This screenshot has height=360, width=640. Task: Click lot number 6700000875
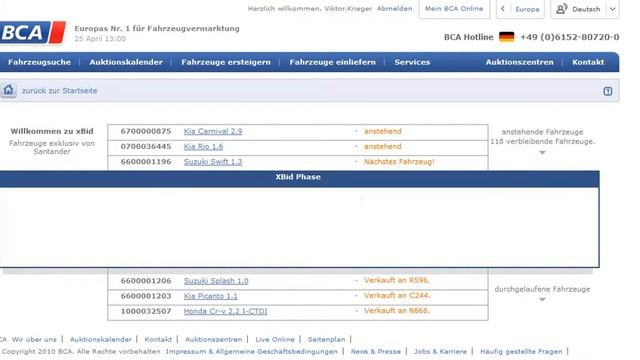click(146, 131)
